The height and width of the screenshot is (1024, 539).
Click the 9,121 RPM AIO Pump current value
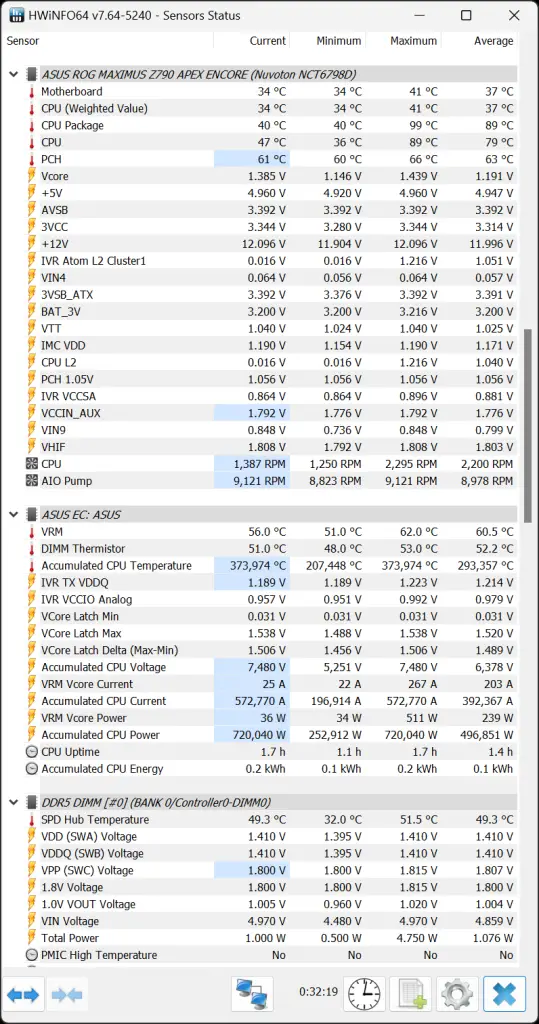coord(259,481)
